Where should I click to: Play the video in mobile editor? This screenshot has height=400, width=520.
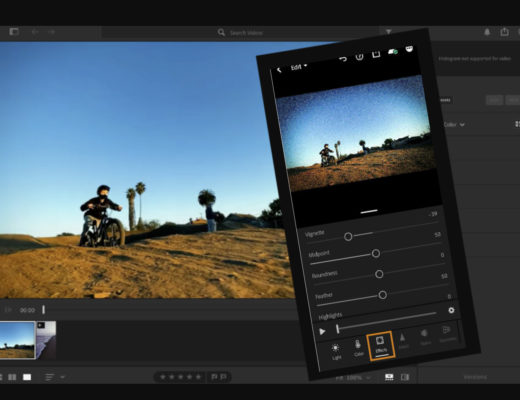click(x=322, y=331)
